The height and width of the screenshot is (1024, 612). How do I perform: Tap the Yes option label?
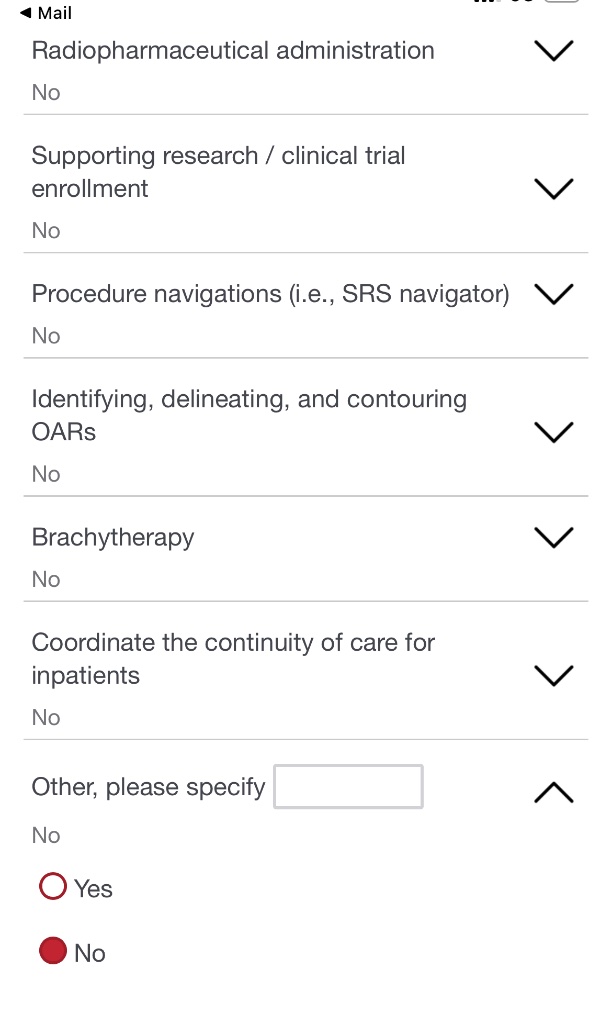[93, 889]
